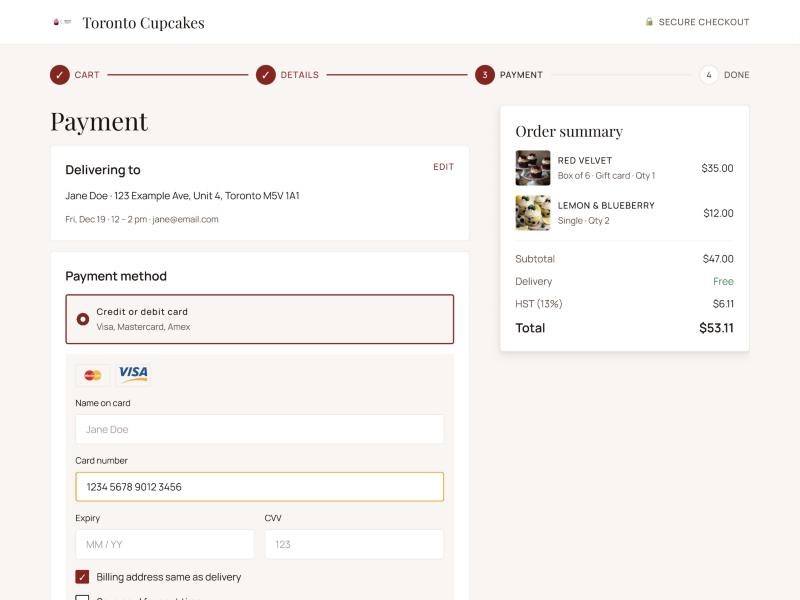Select the DONE step label
800x600 pixels.
pyautogui.click(x=737, y=75)
